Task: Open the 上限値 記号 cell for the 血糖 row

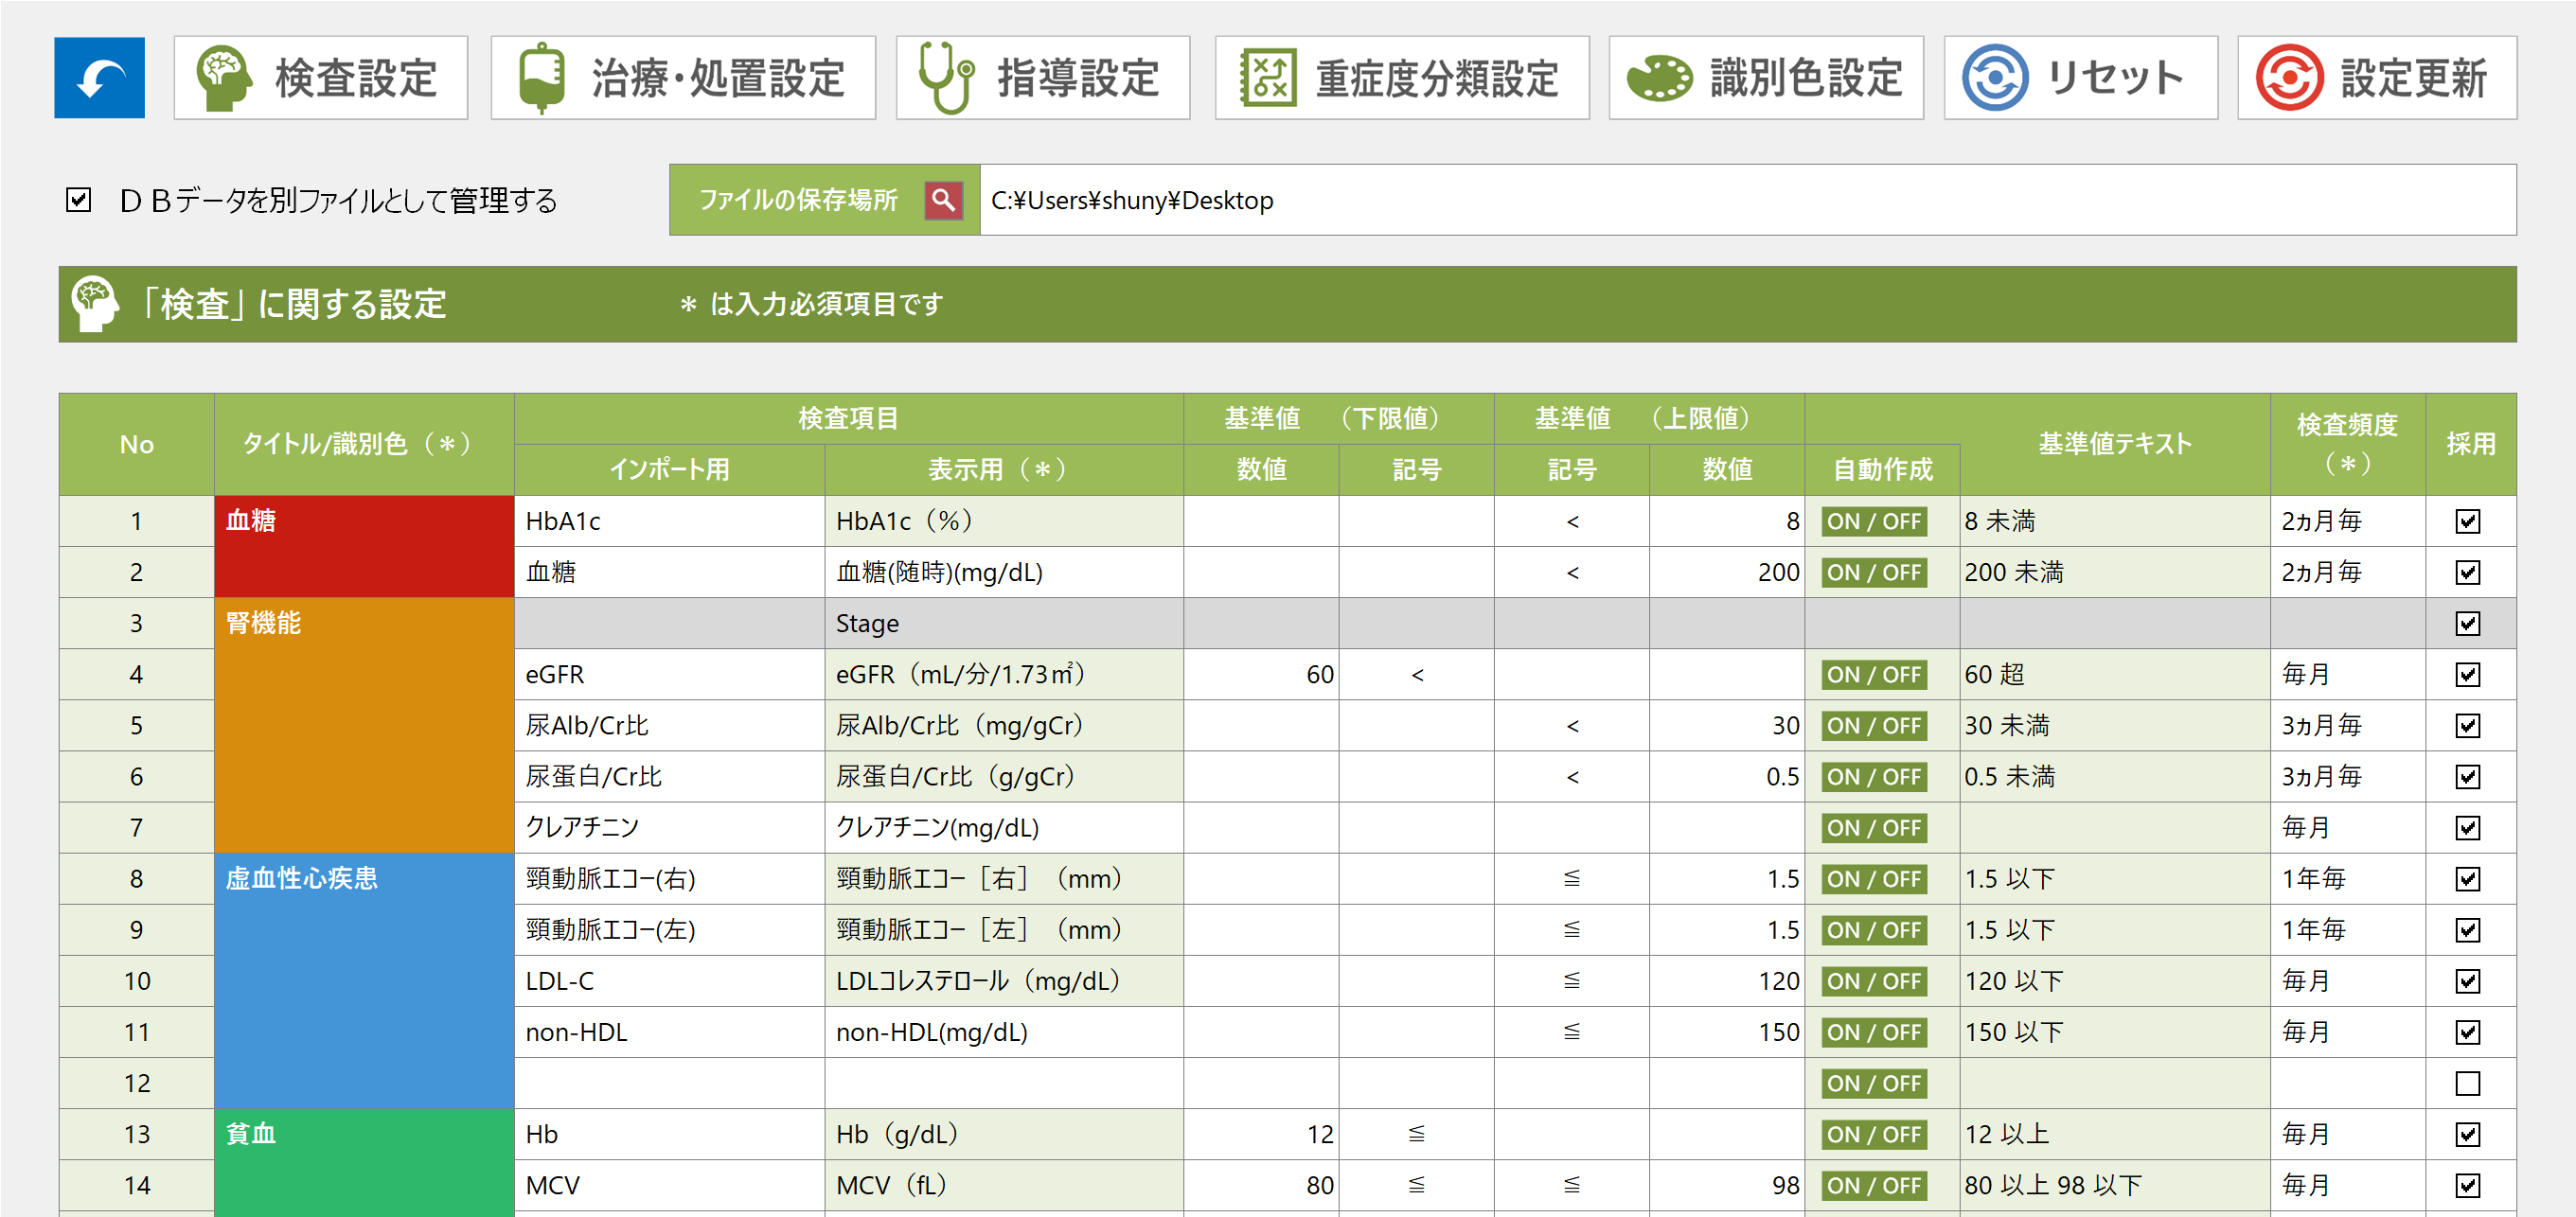Action: point(1571,573)
